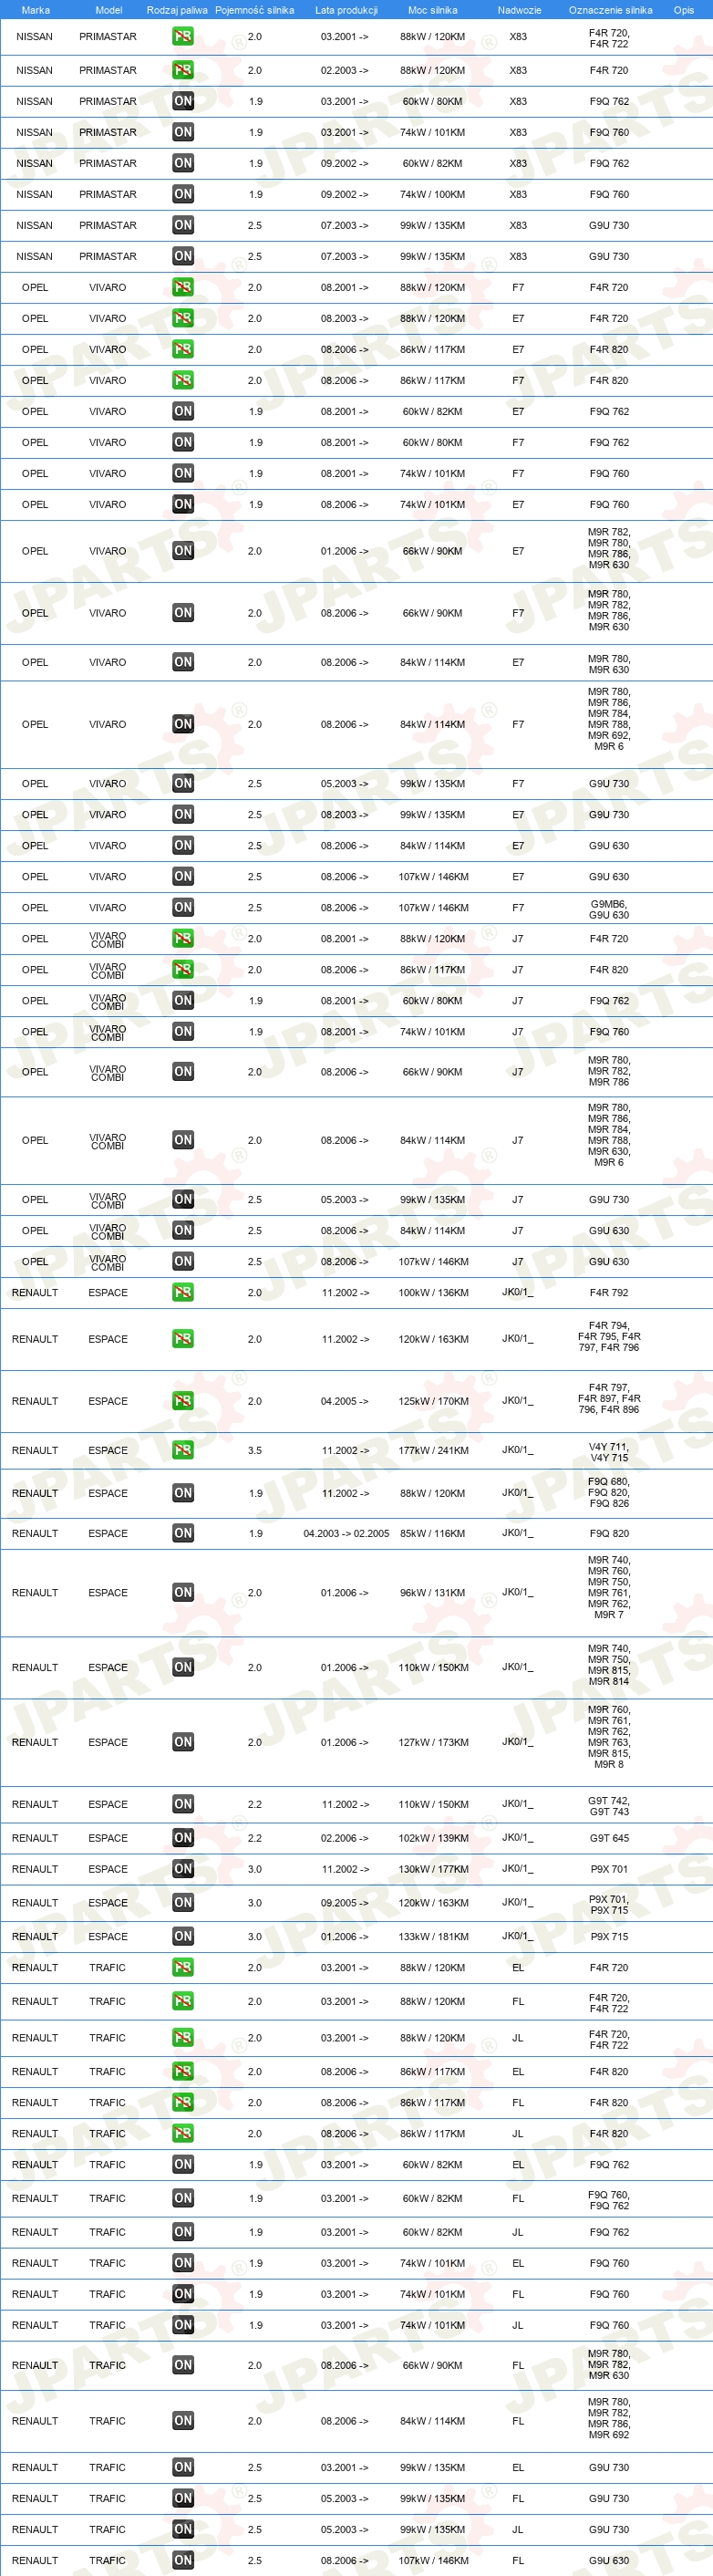
Task: Click the ON icon in Espace 04.2003 -> 02.2005 row
Action: (x=183, y=1533)
